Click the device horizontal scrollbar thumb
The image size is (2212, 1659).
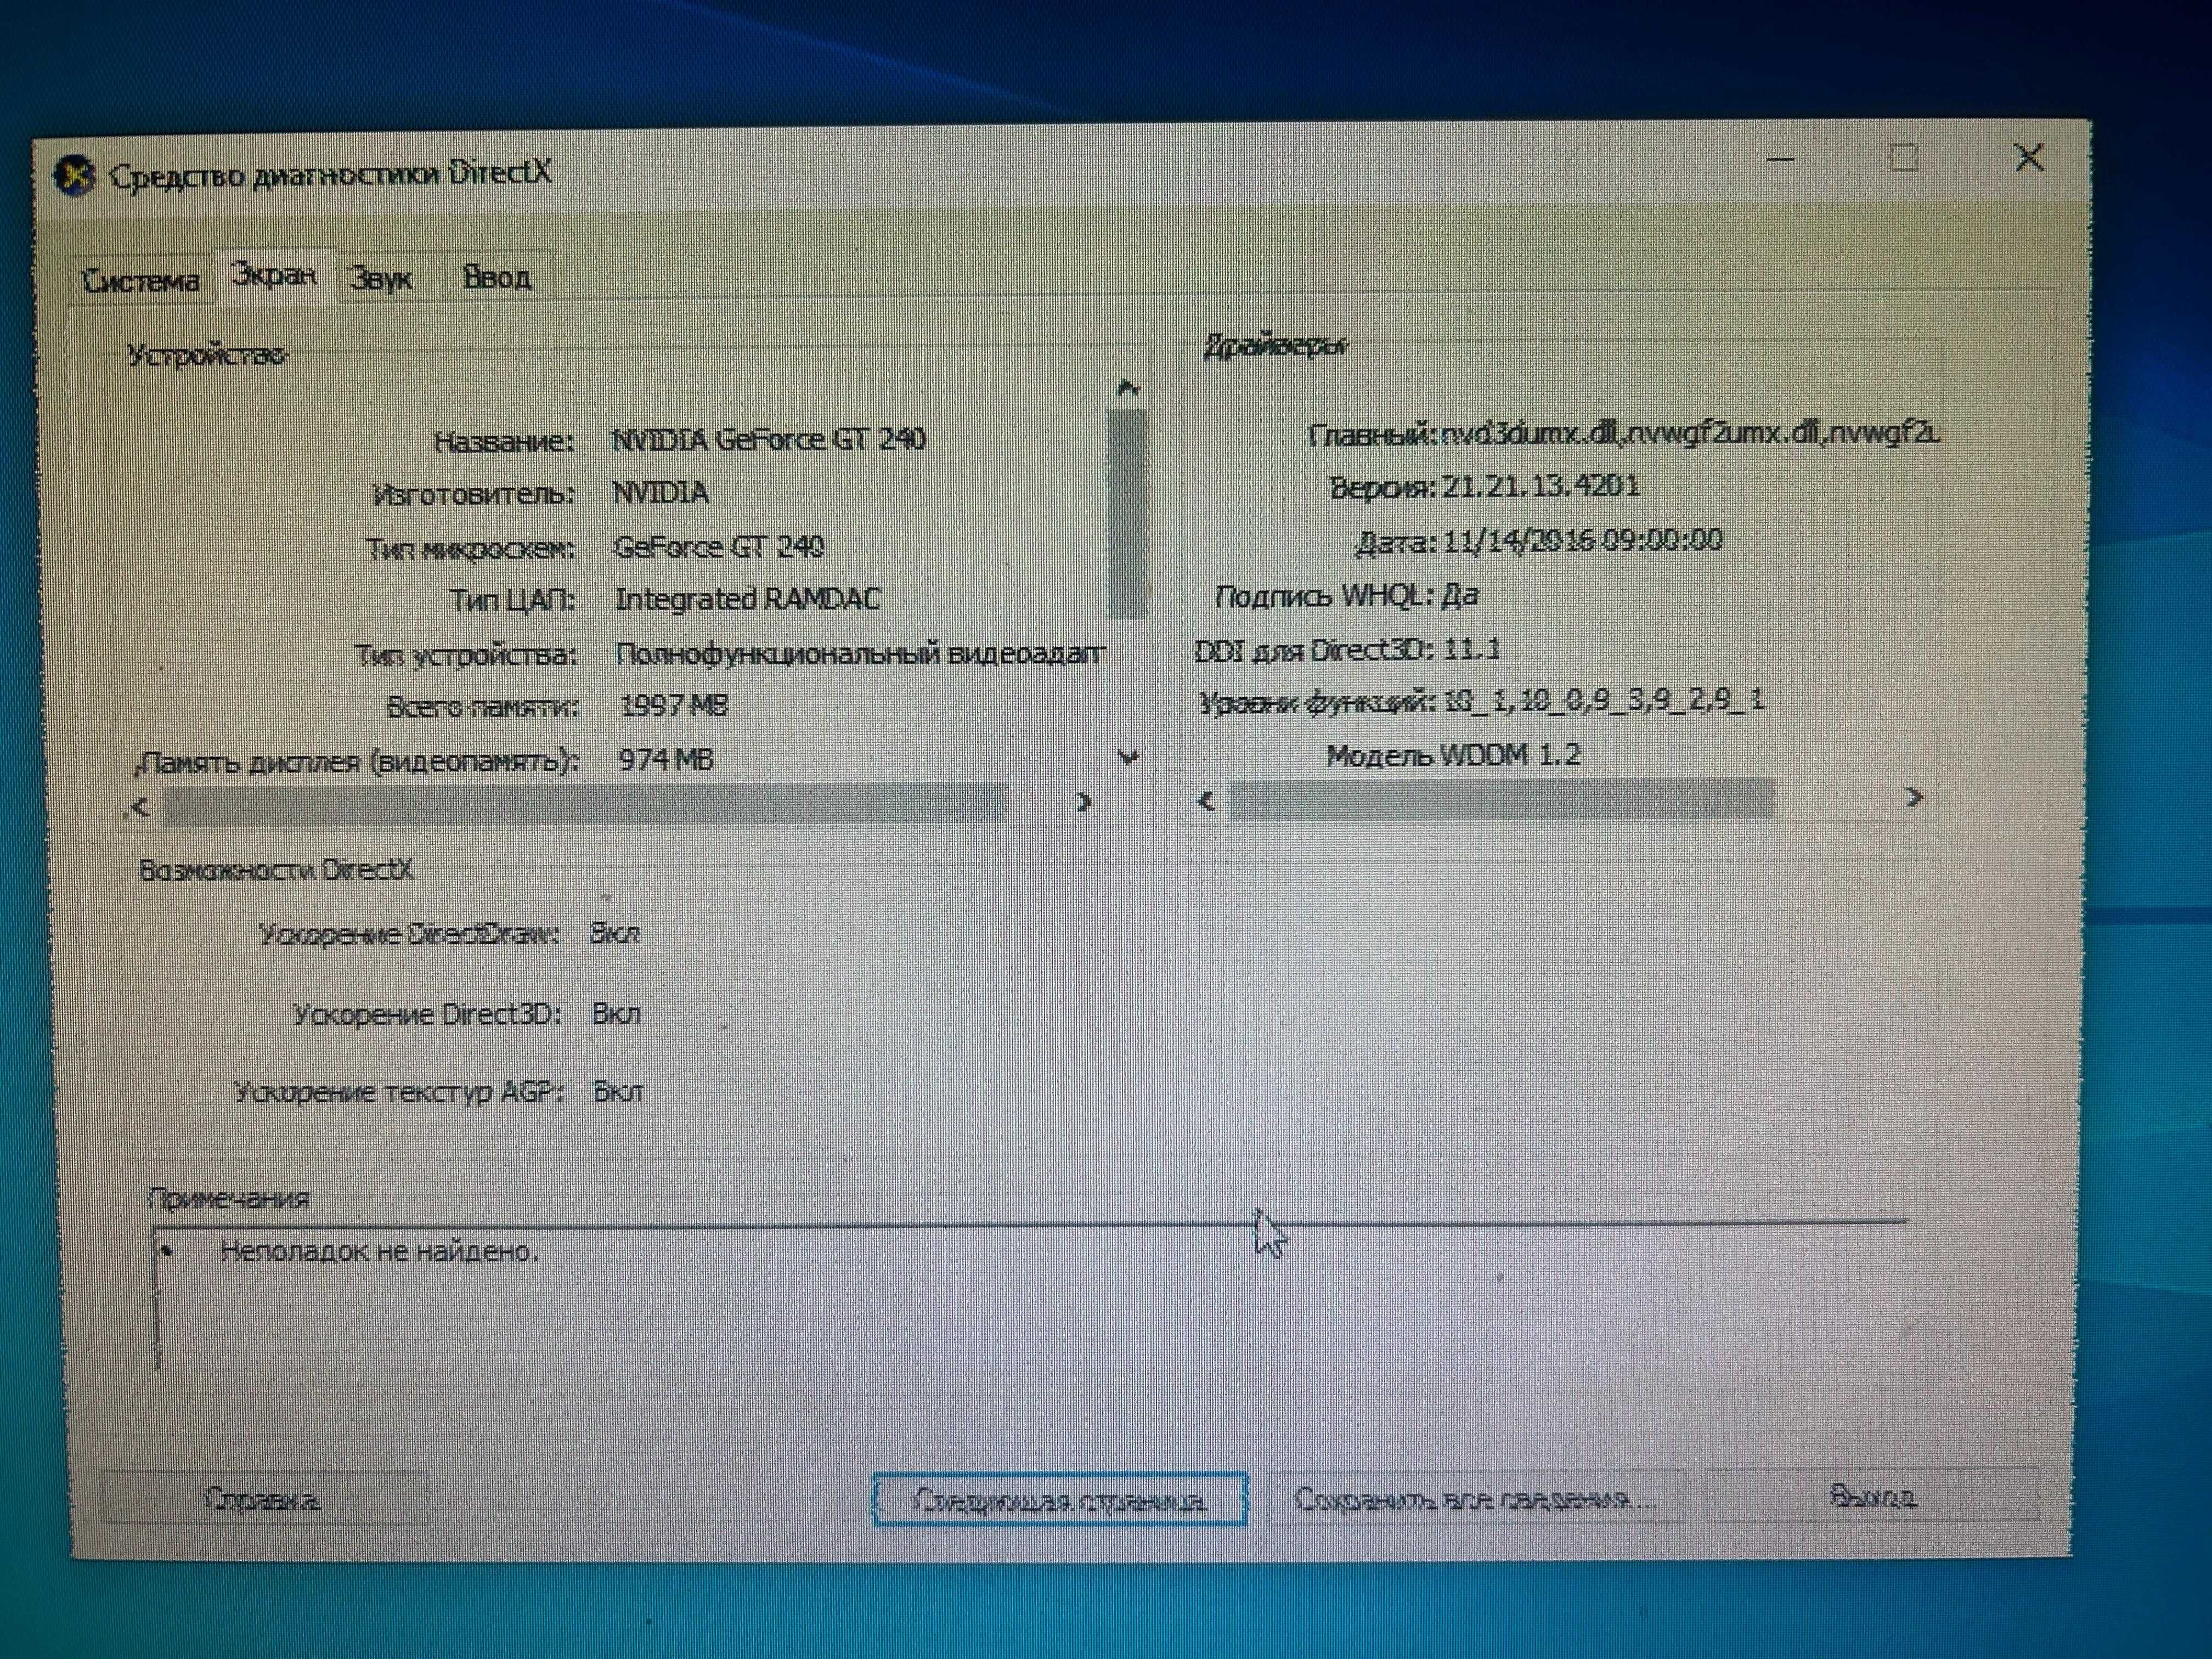tap(585, 805)
